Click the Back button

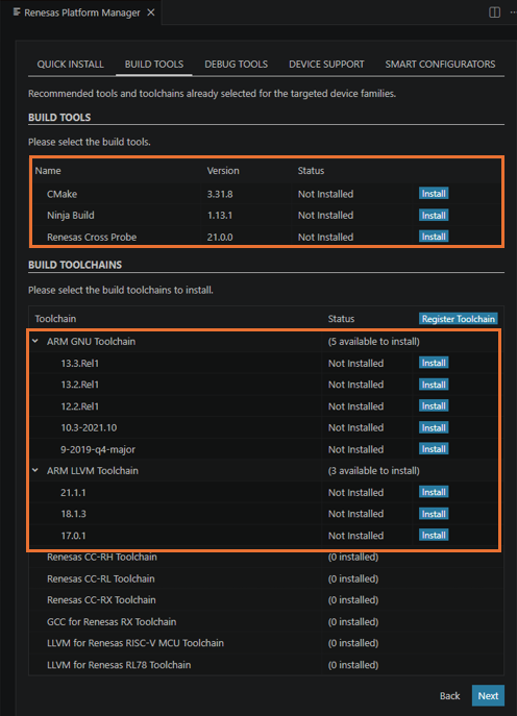449,696
